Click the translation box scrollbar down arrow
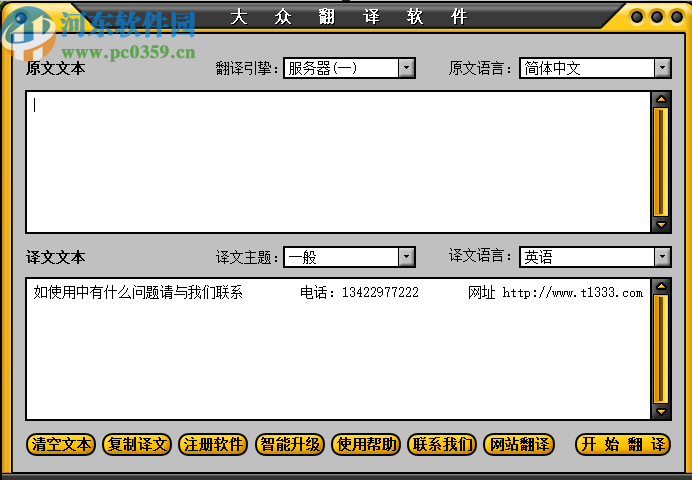Image resolution: width=692 pixels, height=480 pixels. (x=661, y=412)
